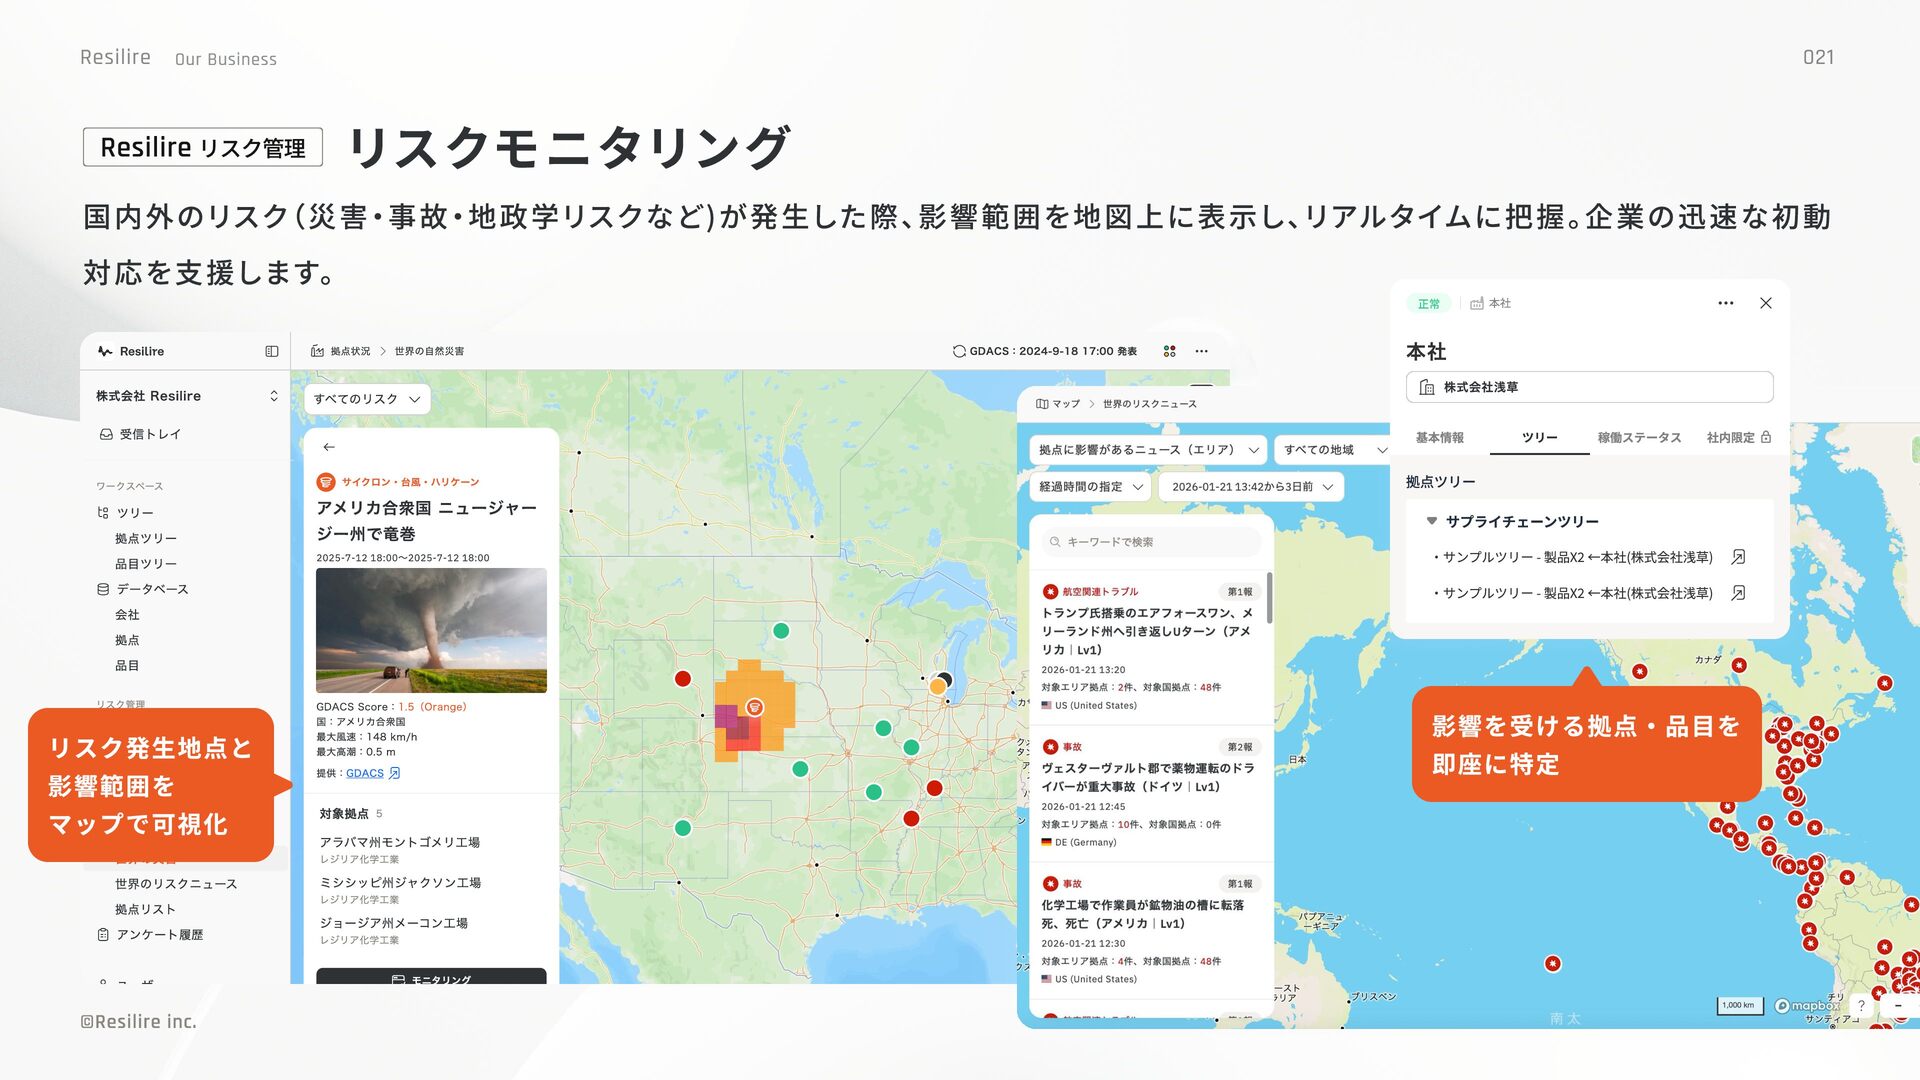Expand the 拠点に影響があるニュース（エリア） dropdown

click(1148, 450)
